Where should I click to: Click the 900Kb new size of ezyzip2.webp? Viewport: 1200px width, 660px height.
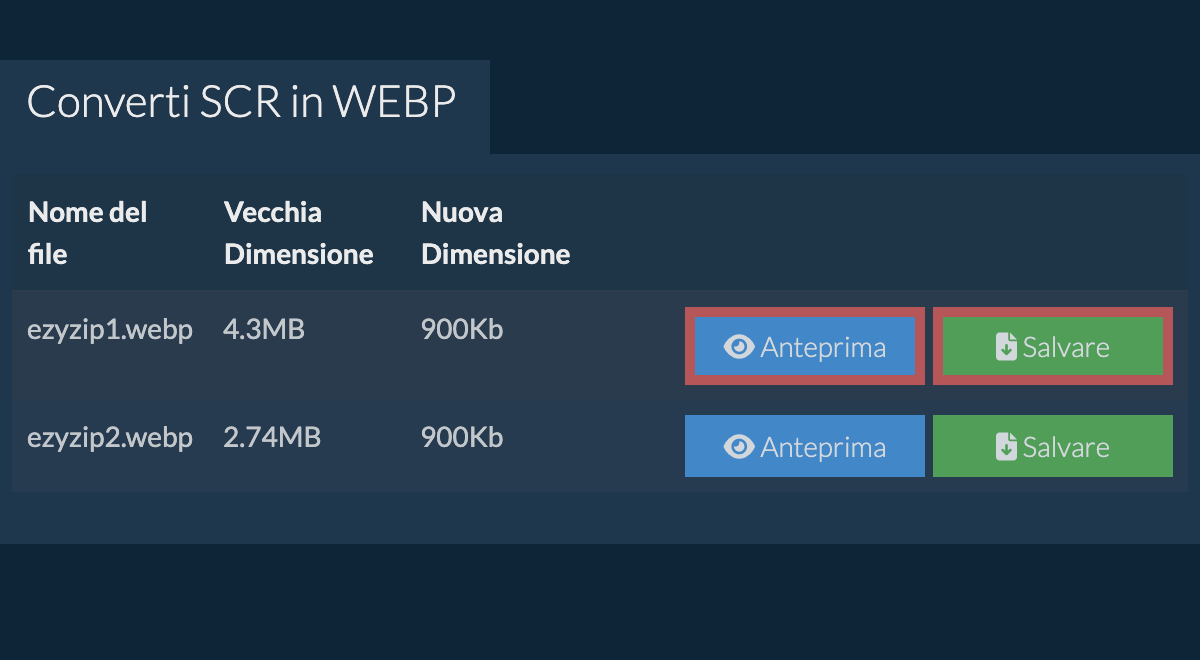(x=462, y=438)
